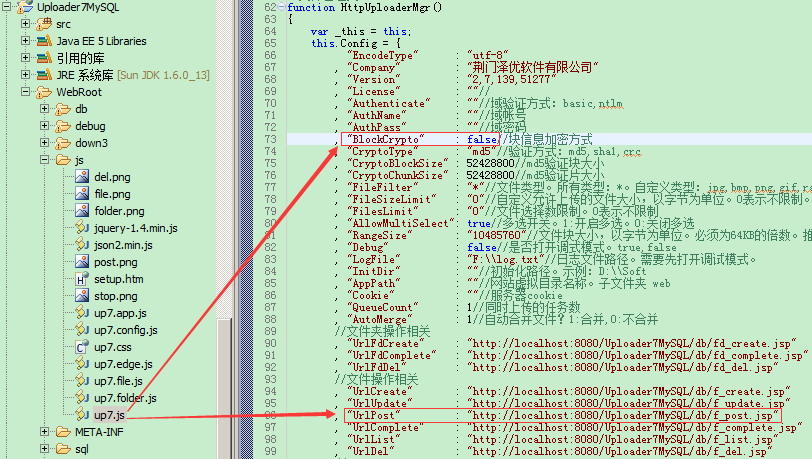
Task: Select the up7.js file icon
Action: point(82,414)
